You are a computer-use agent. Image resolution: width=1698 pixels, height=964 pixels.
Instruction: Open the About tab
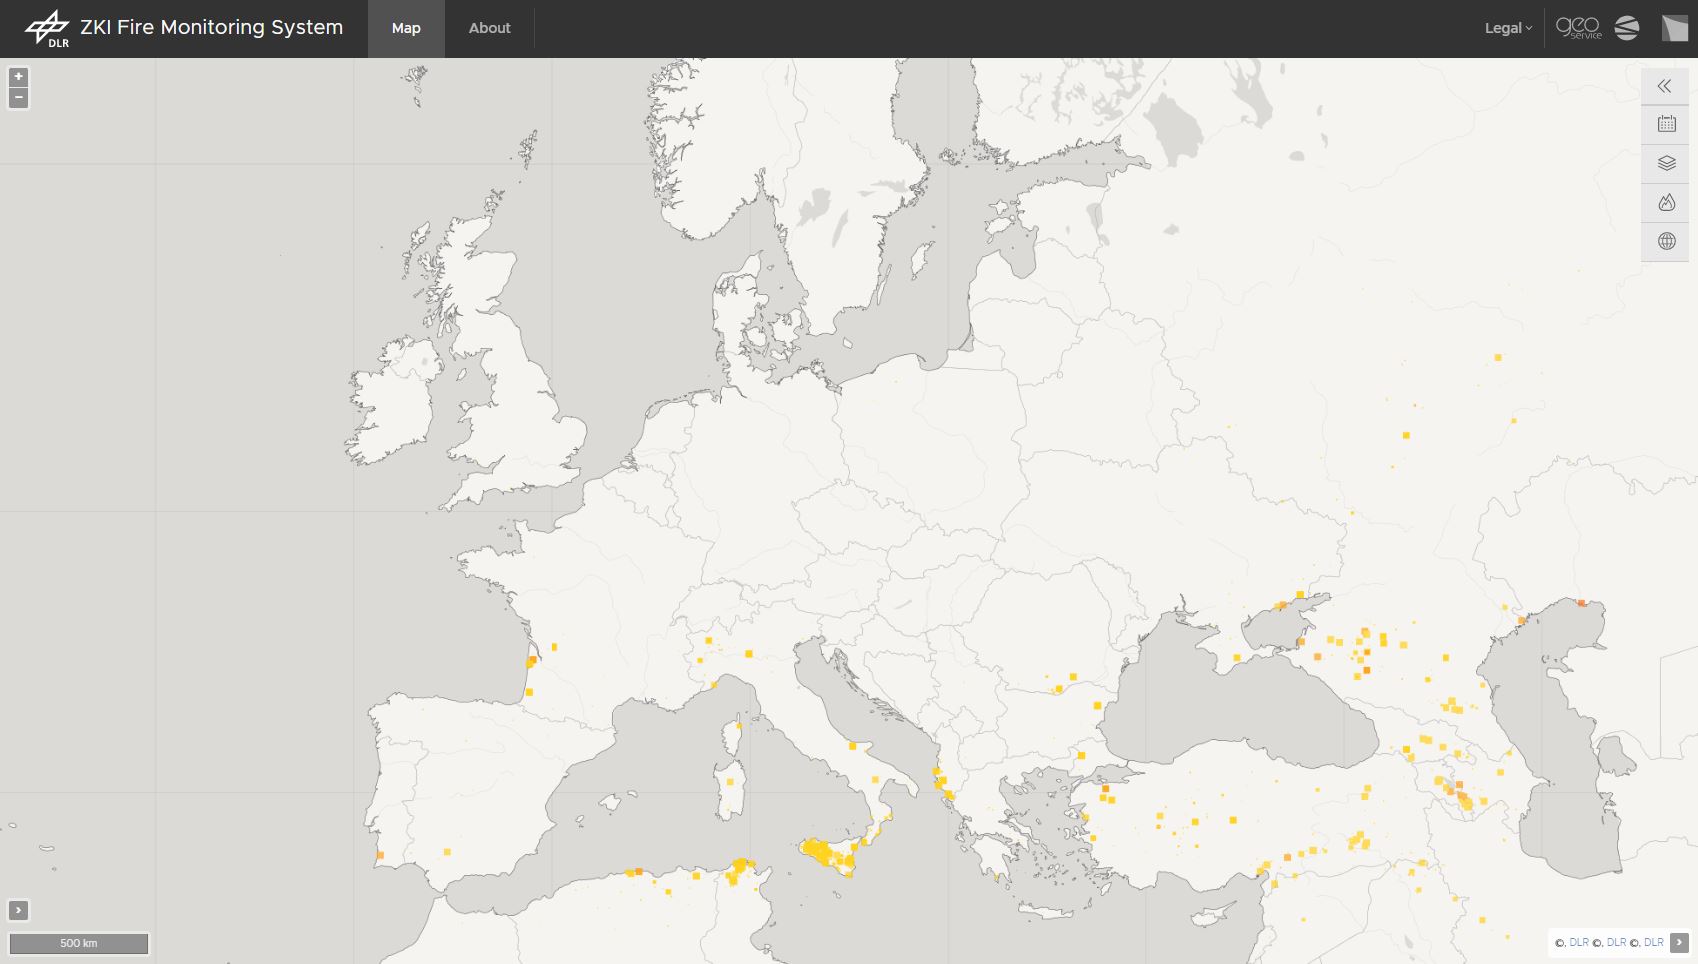coord(489,28)
